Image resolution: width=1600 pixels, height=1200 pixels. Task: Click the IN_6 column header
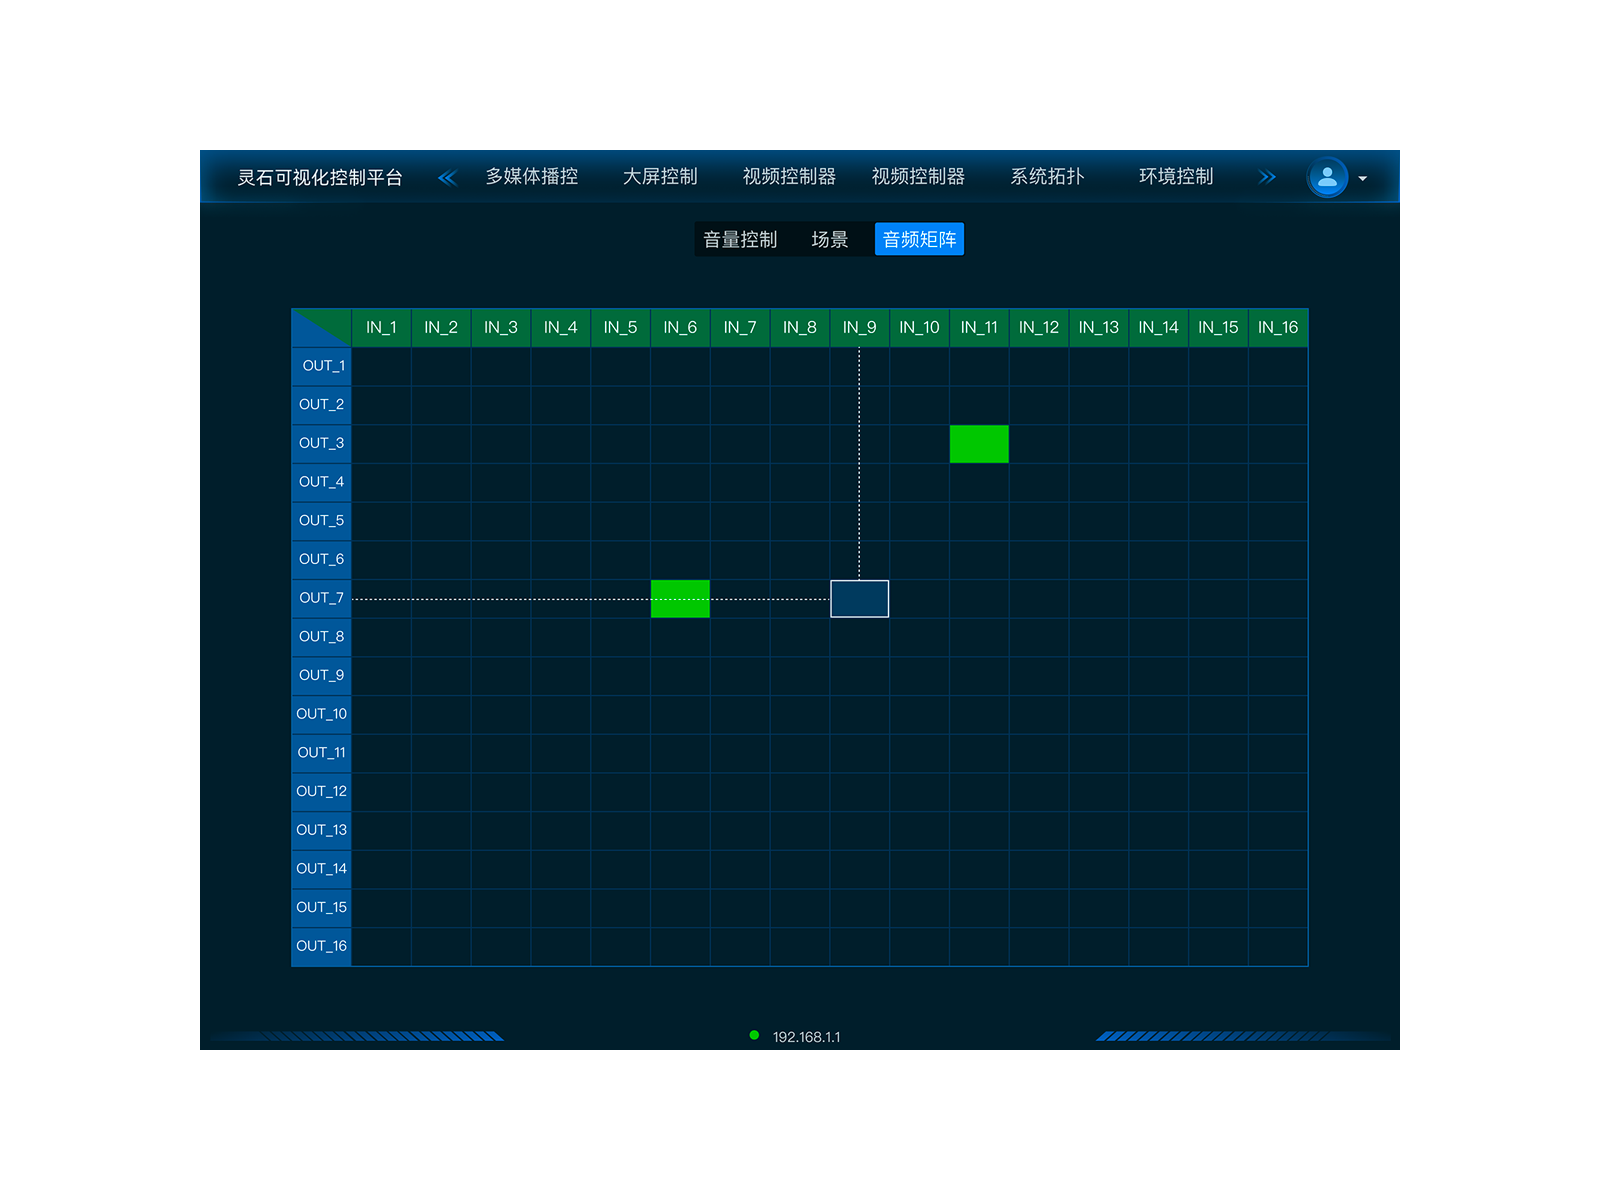point(680,328)
